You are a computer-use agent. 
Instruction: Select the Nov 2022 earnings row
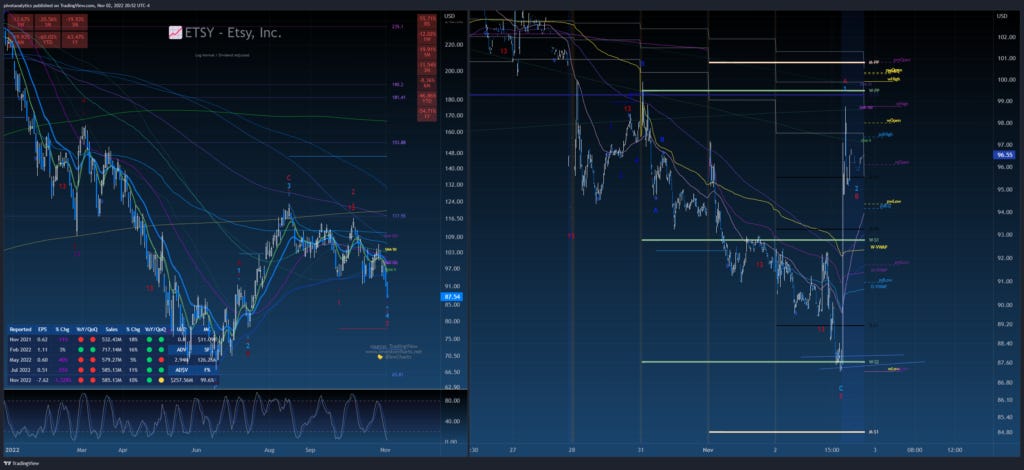point(114,379)
